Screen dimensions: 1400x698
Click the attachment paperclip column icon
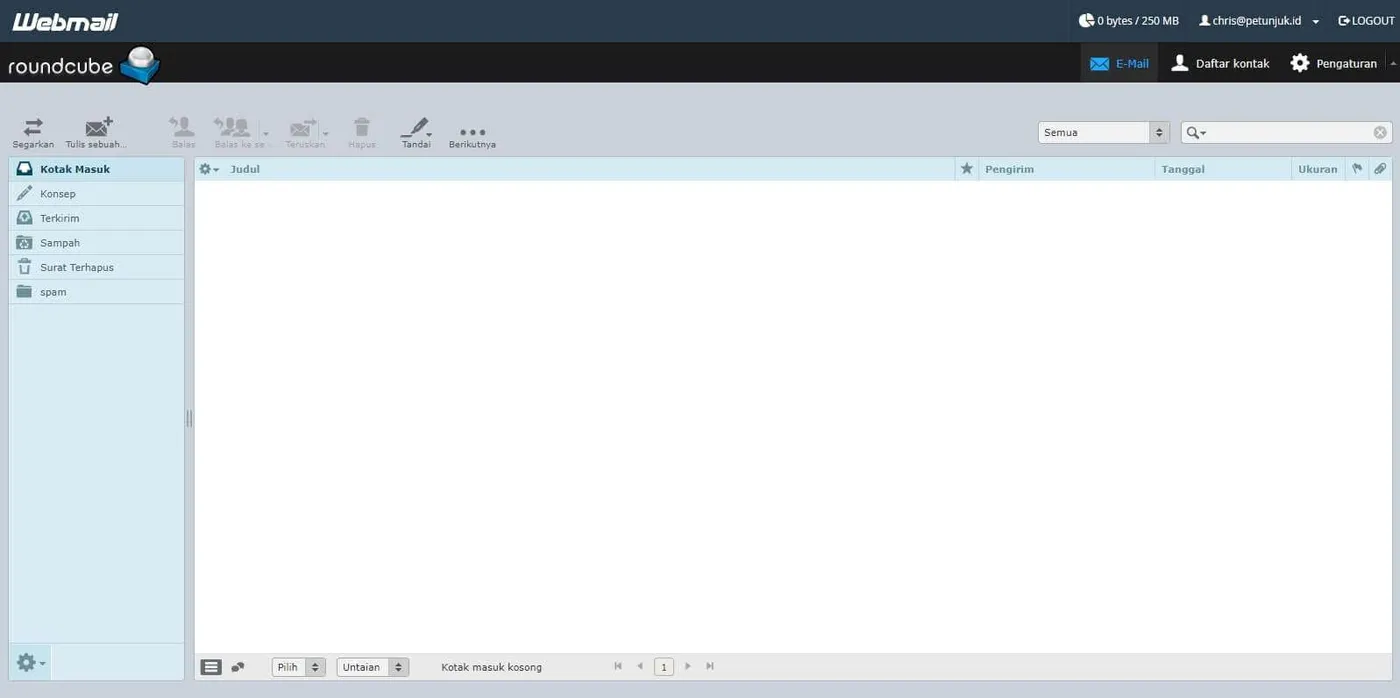[x=1380, y=169]
